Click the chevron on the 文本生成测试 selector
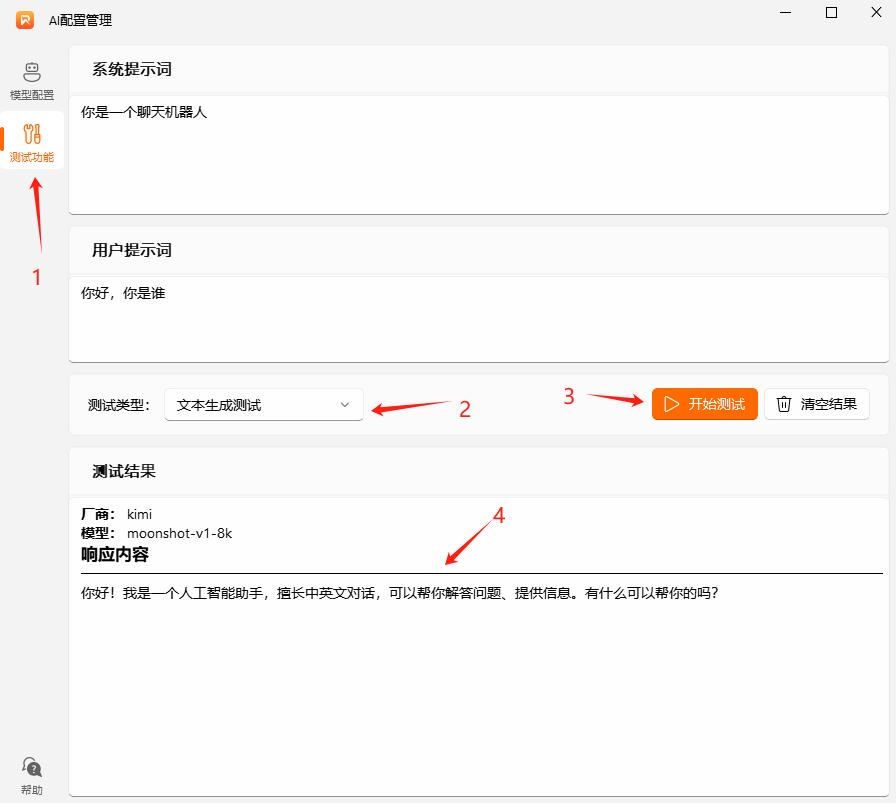The image size is (896, 803). pos(345,404)
